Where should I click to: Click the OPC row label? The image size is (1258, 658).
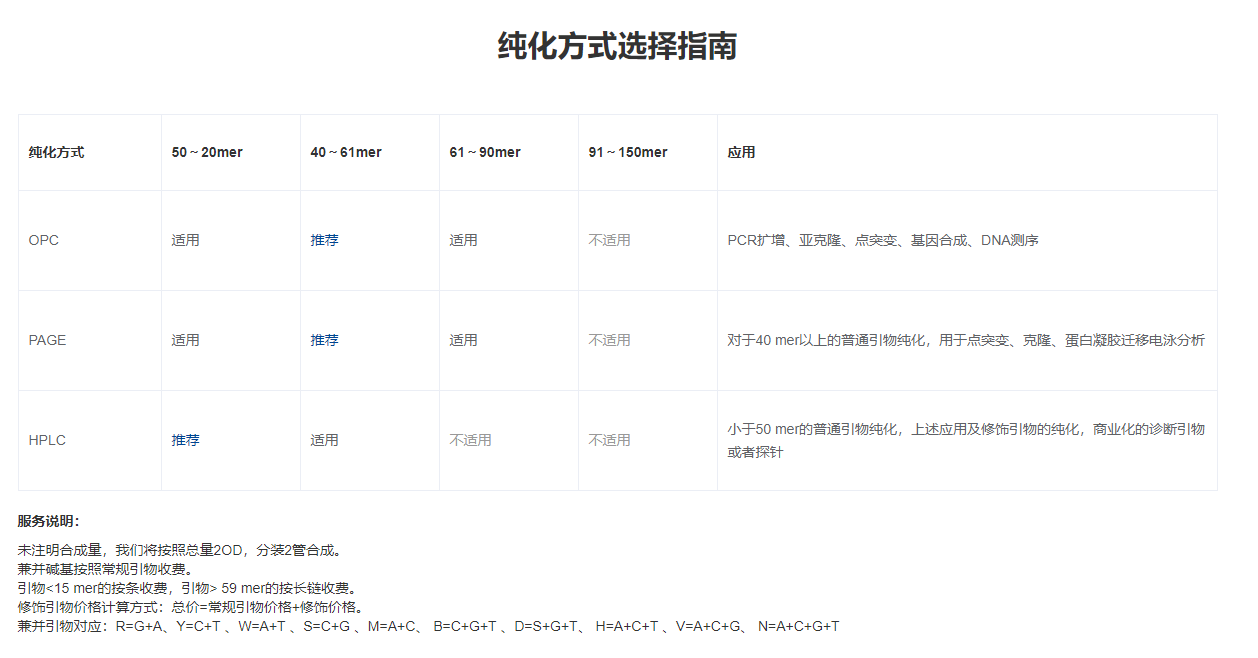click(44, 241)
